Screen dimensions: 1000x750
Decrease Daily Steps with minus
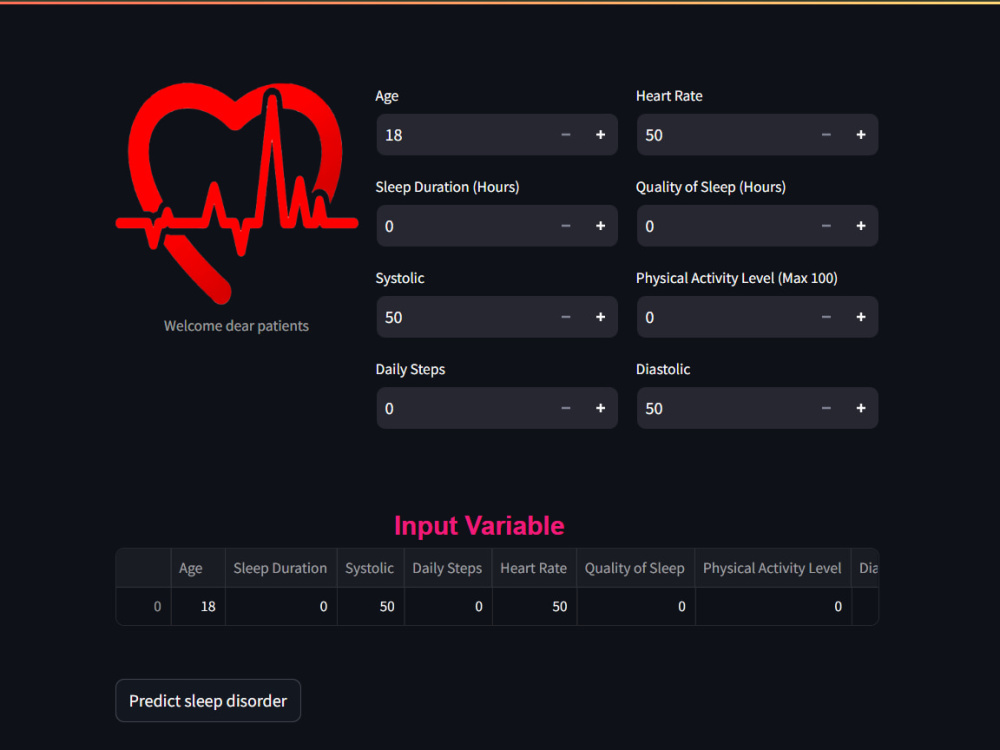[x=566, y=408]
